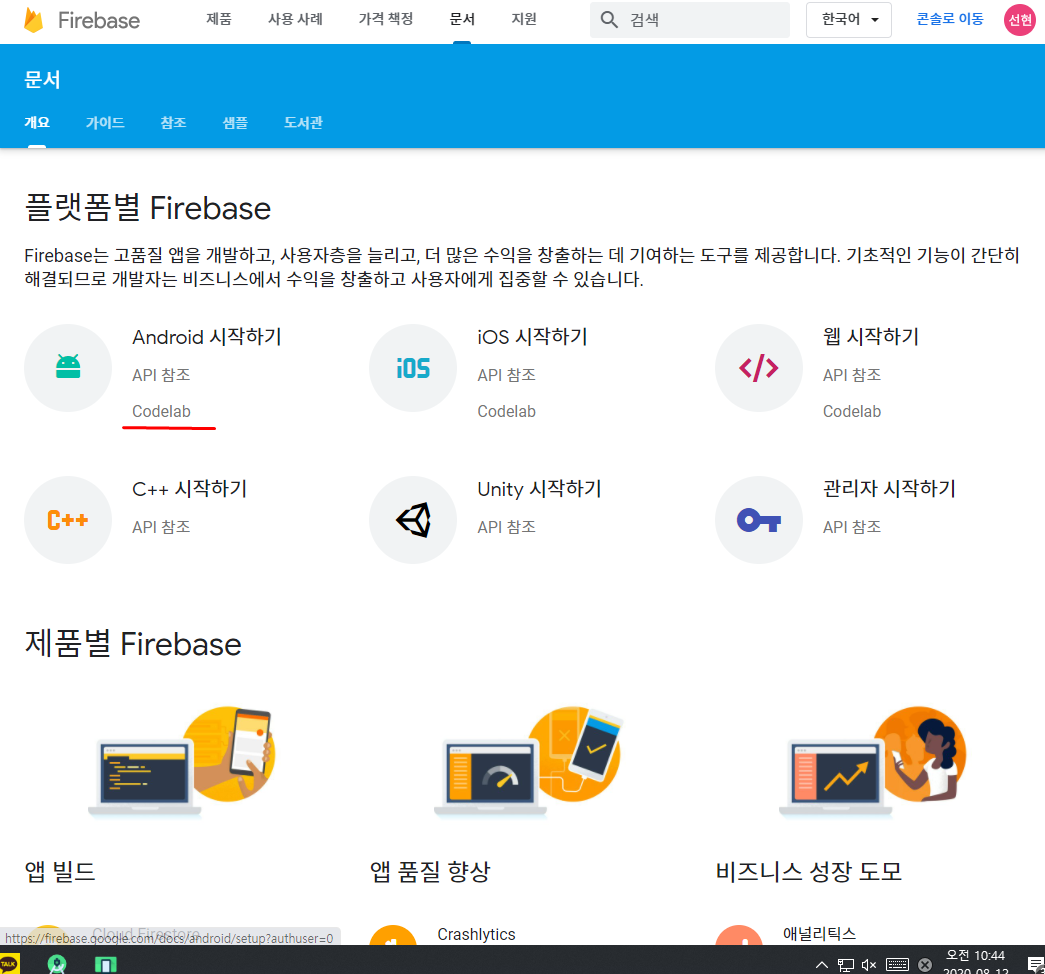1045x974 pixels.
Task: Click the Crashlytics product icon
Action: pyautogui.click(x=393, y=935)
